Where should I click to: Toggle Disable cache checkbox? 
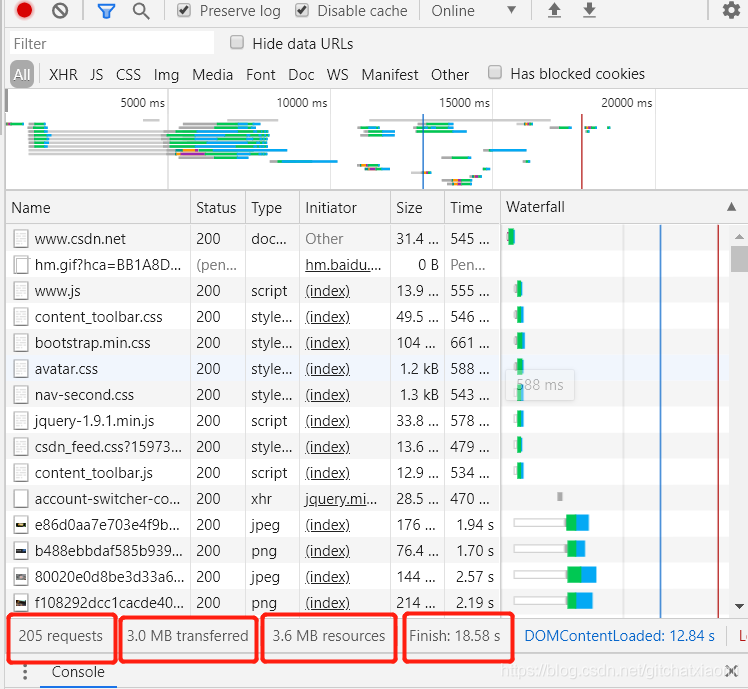301,10
